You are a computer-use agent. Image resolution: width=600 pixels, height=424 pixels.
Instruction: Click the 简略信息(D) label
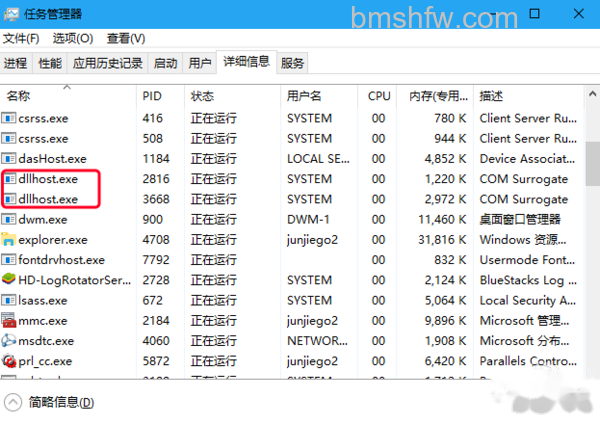pyautogui.click(x=61, y=402)
